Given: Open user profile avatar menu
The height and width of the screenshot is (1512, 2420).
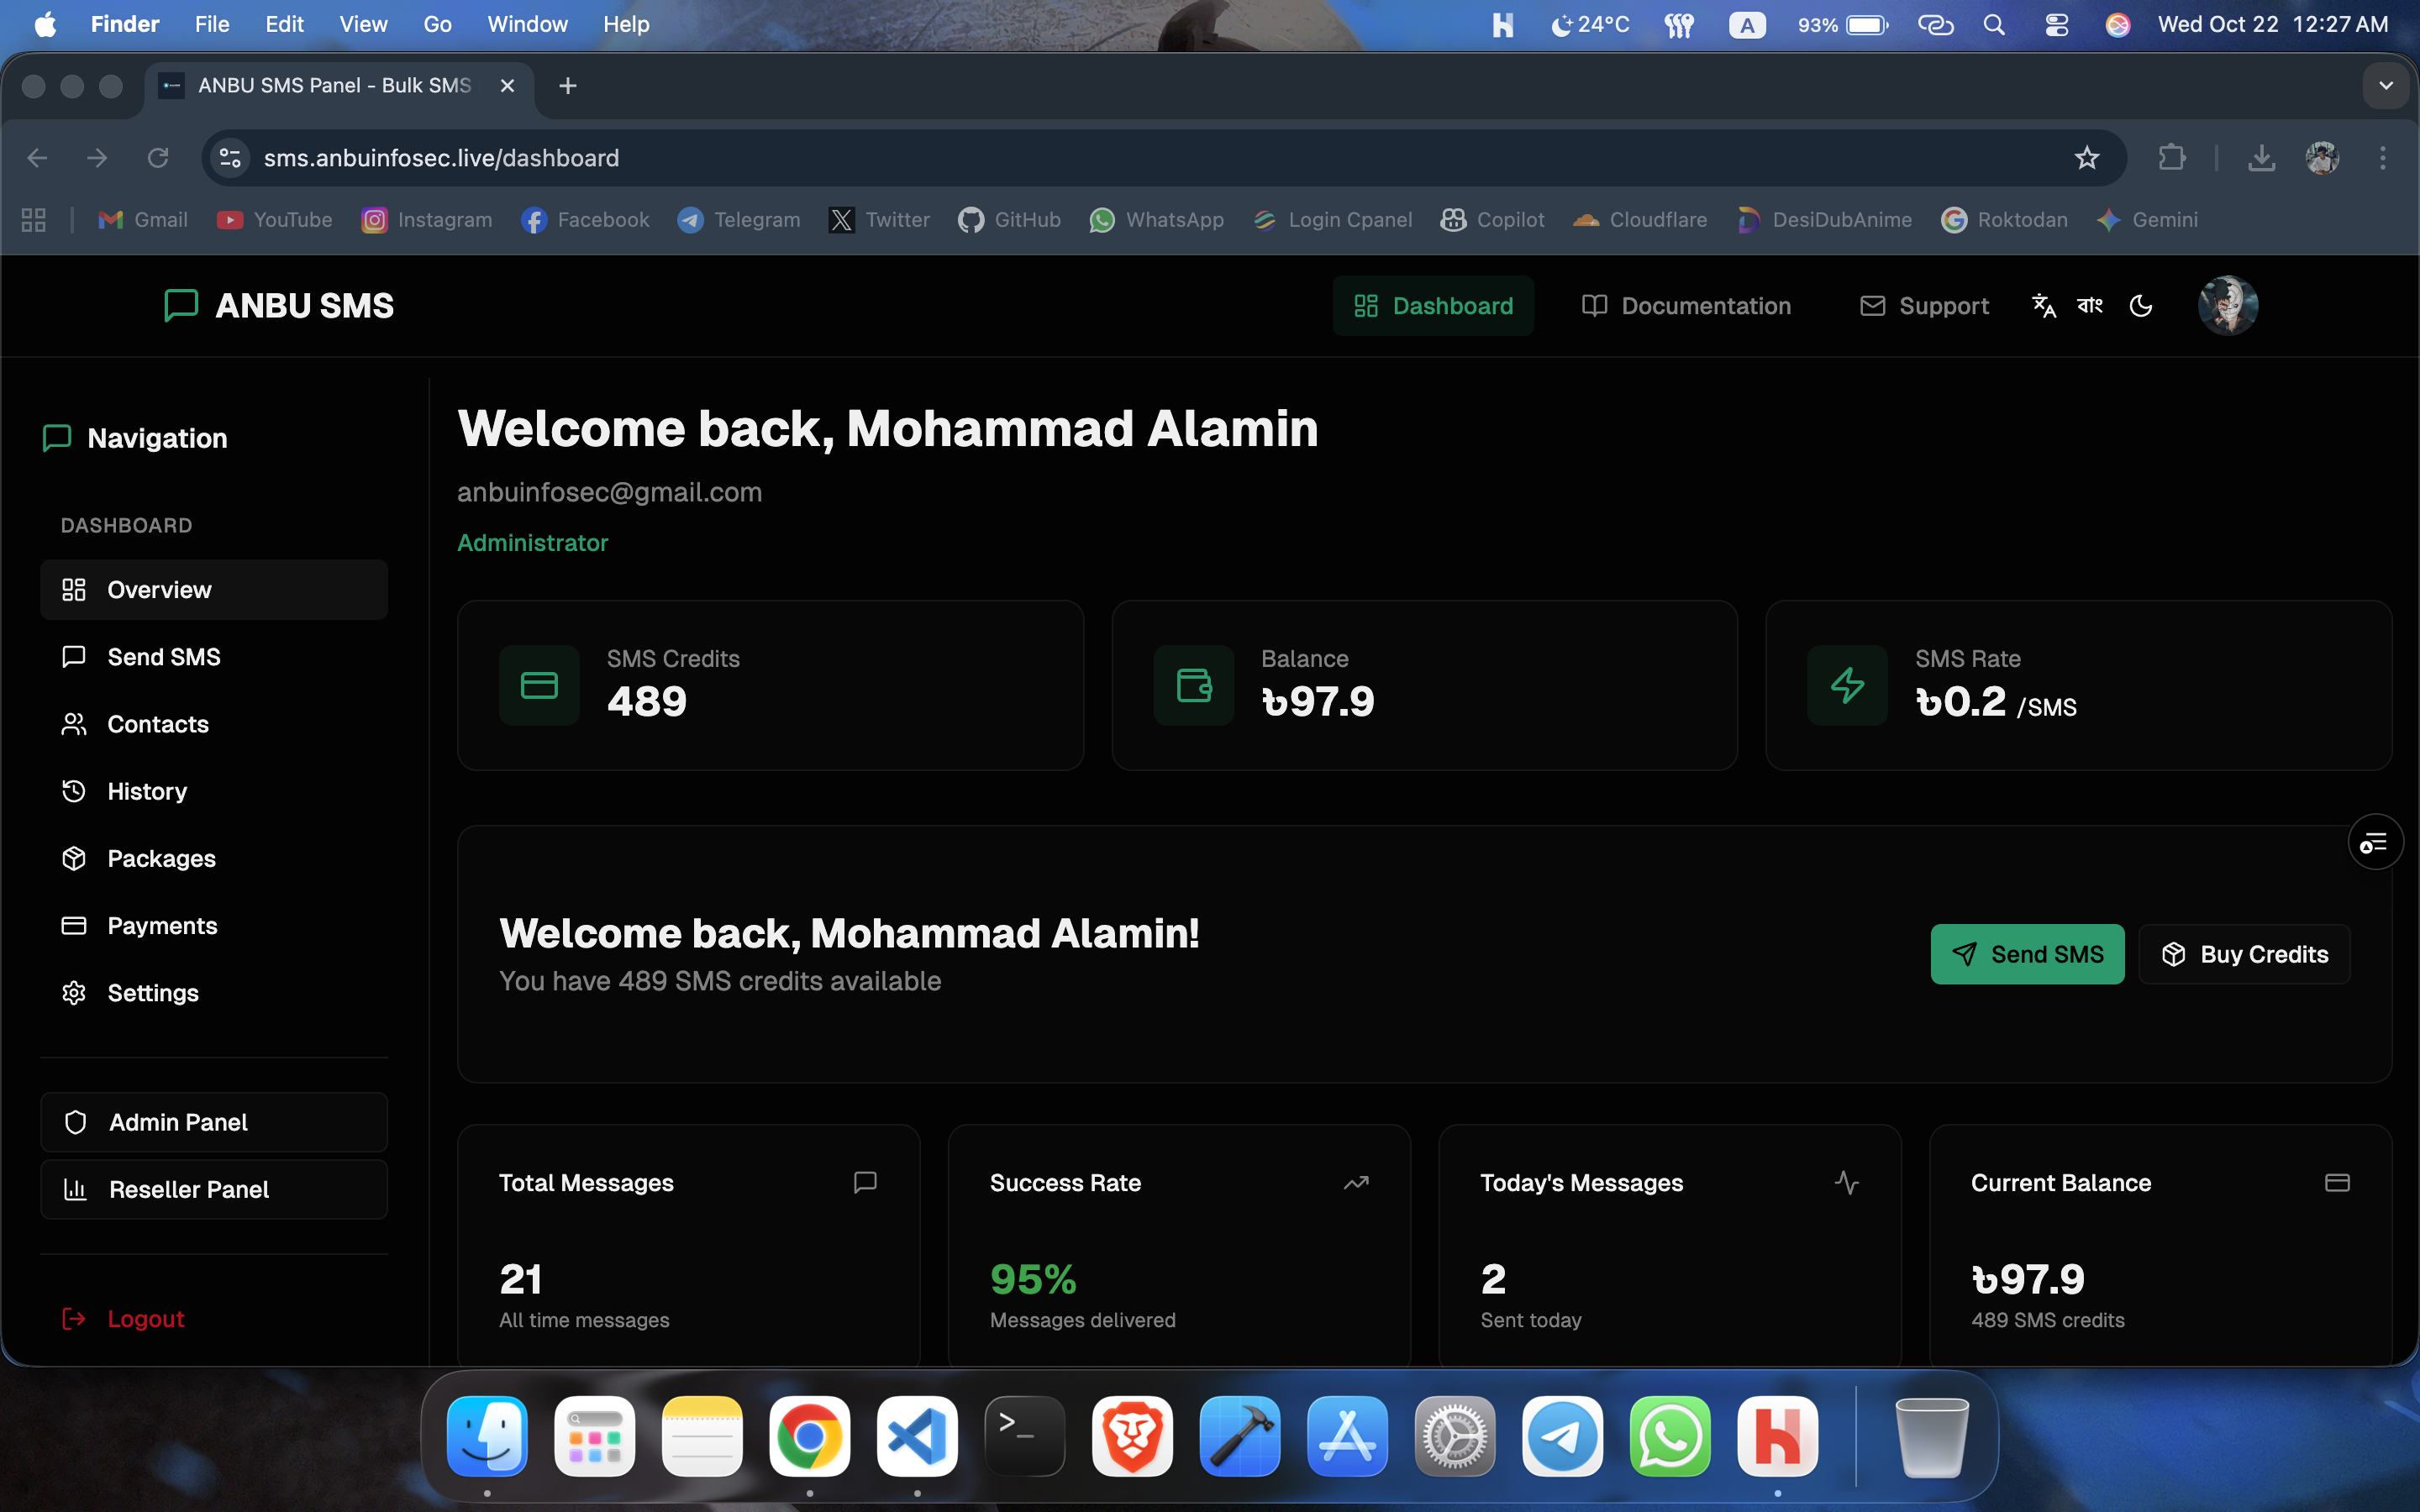Looking at the screenshot, I should 2227,306.
